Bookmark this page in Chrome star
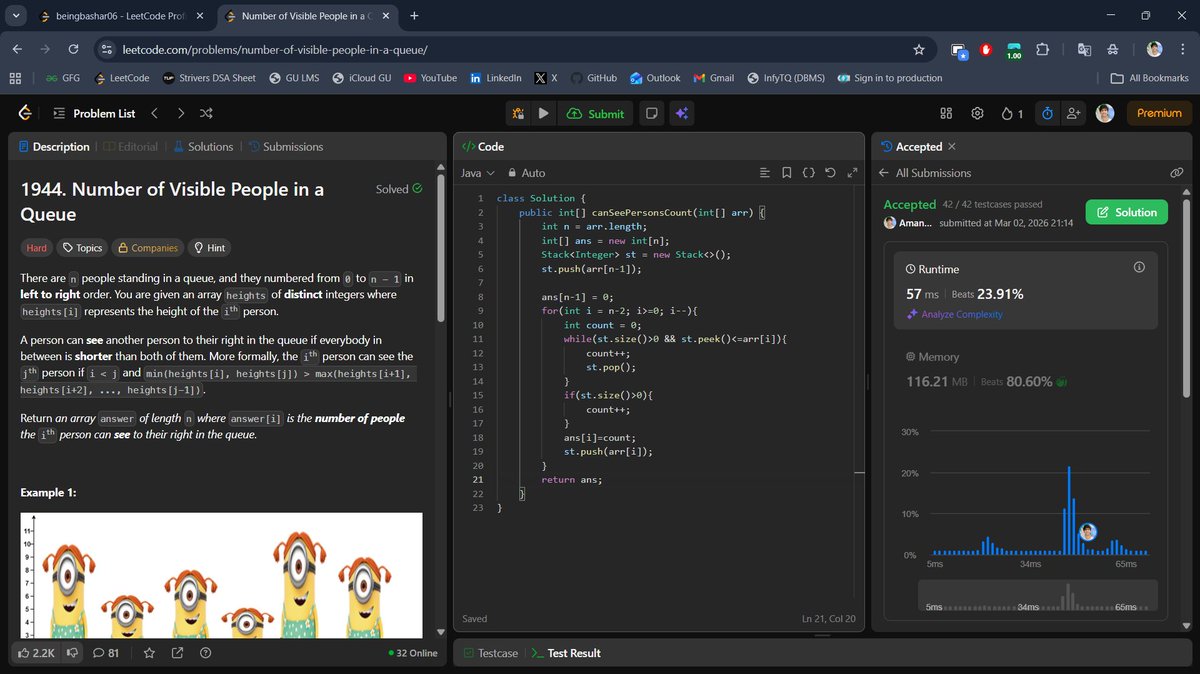Viewport: 1200px width, 674px height. coord(919,49)
